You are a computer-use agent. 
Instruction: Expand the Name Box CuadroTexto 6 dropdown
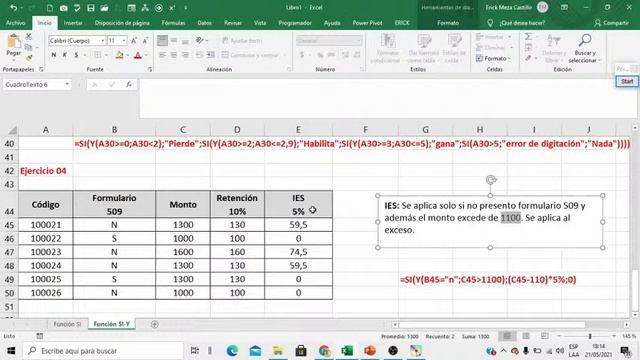coord(67,84)
